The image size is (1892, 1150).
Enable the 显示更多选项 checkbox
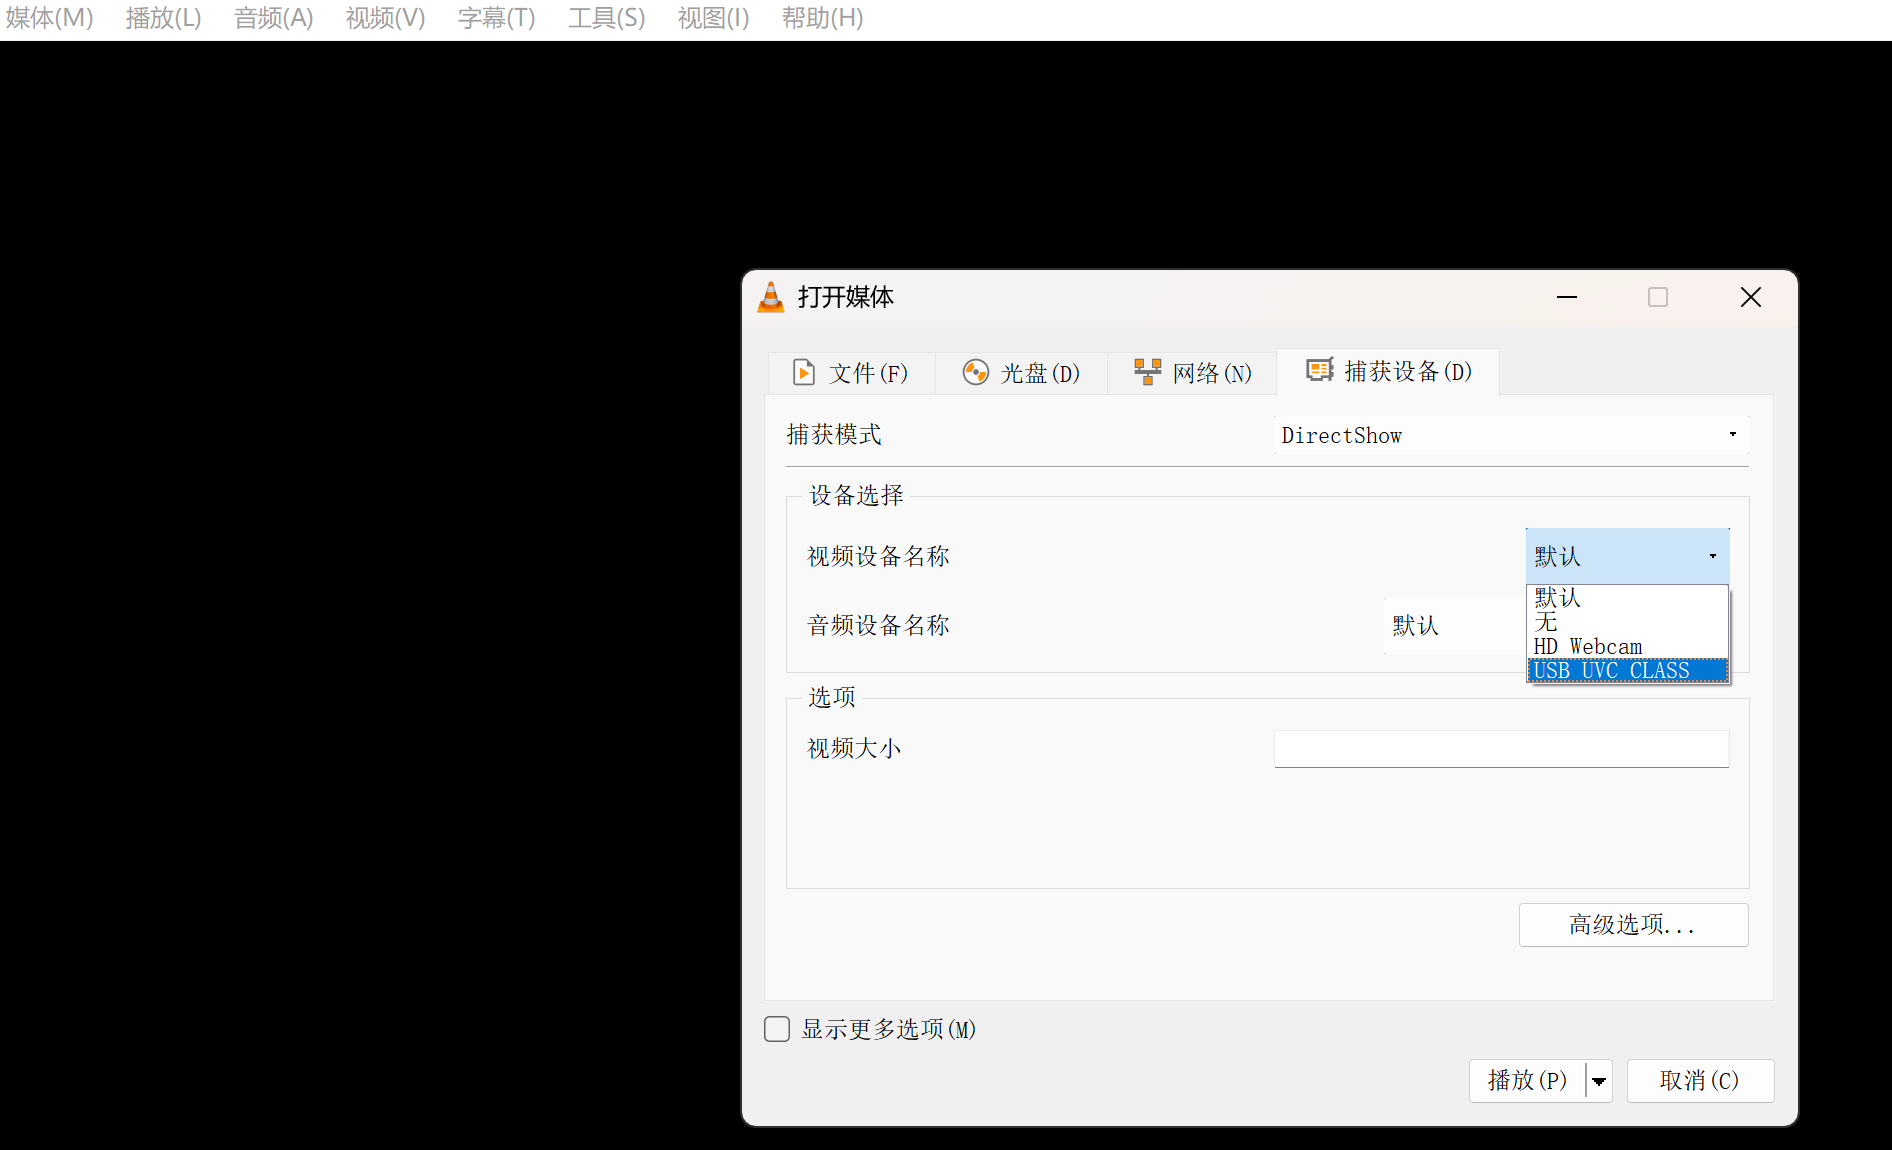point(777,1029)
